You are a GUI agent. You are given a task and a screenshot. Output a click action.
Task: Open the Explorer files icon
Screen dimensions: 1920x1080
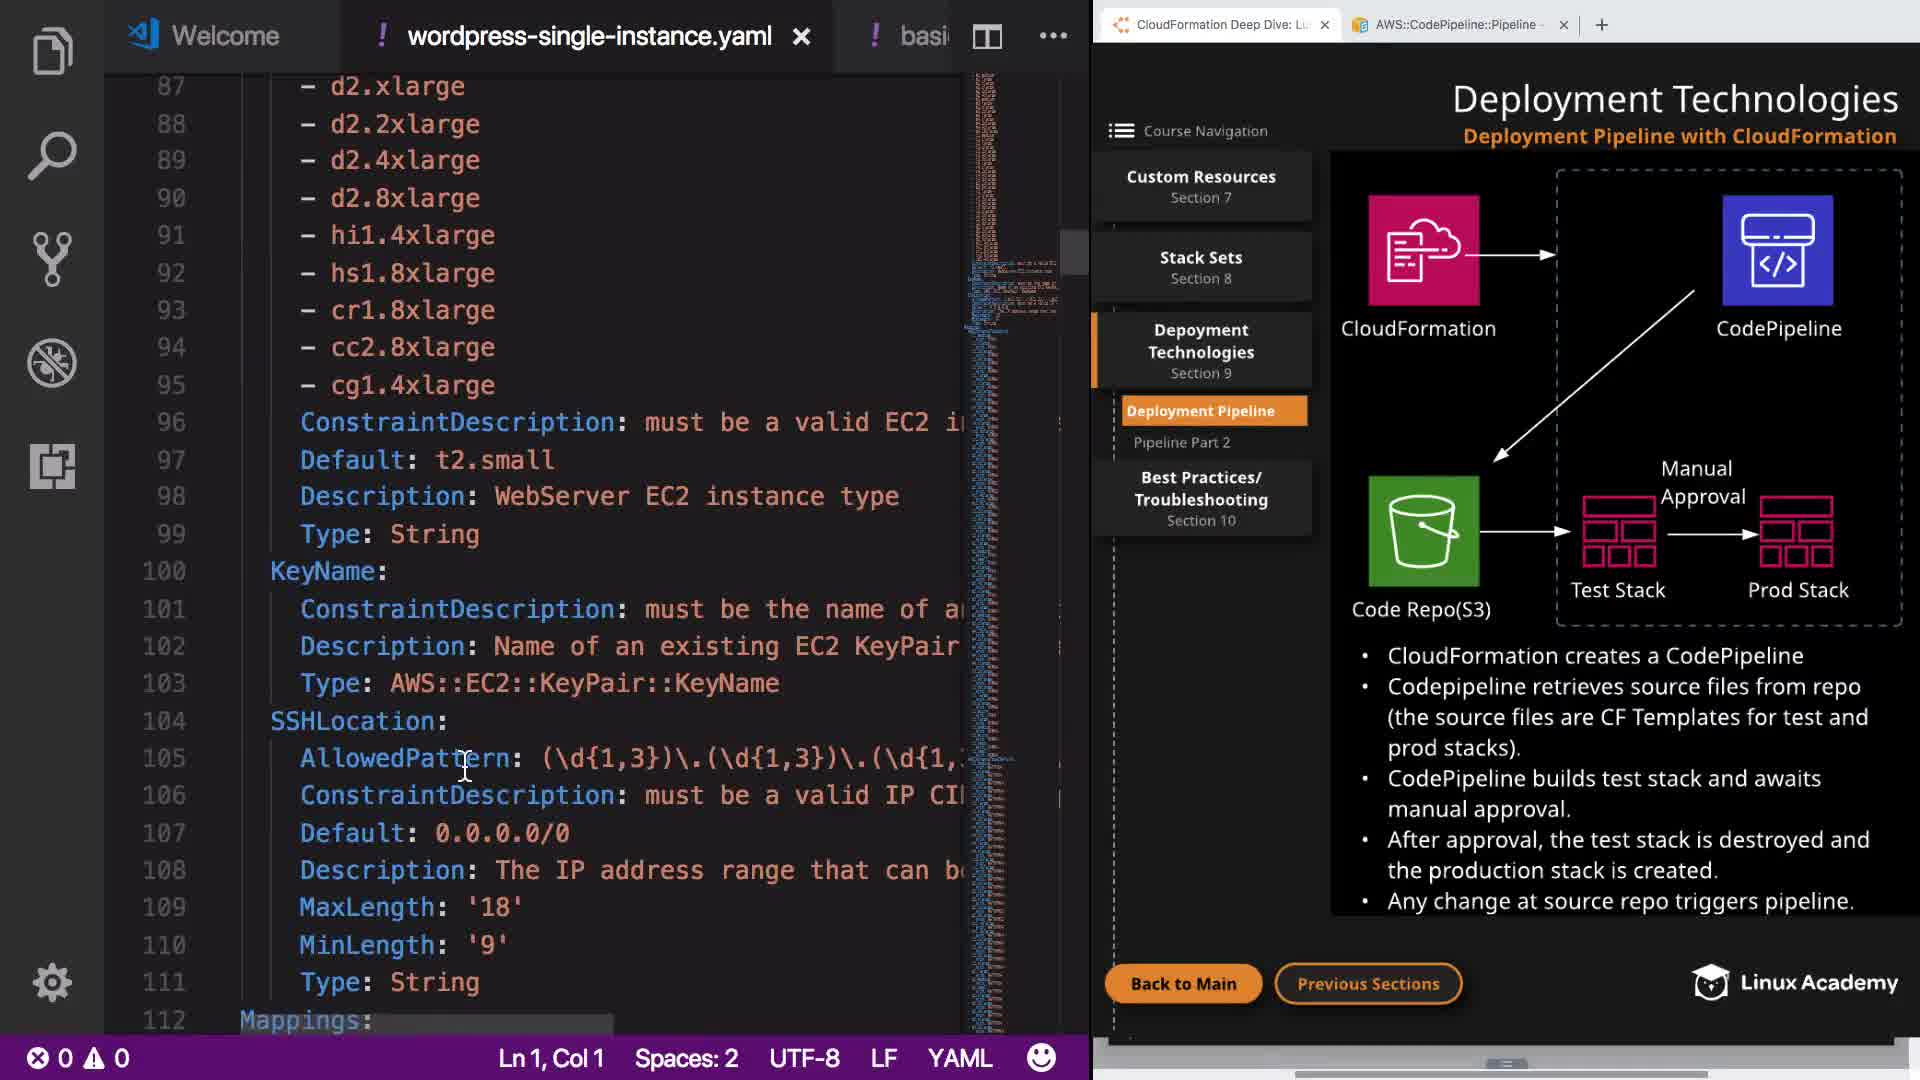(52, 51)
